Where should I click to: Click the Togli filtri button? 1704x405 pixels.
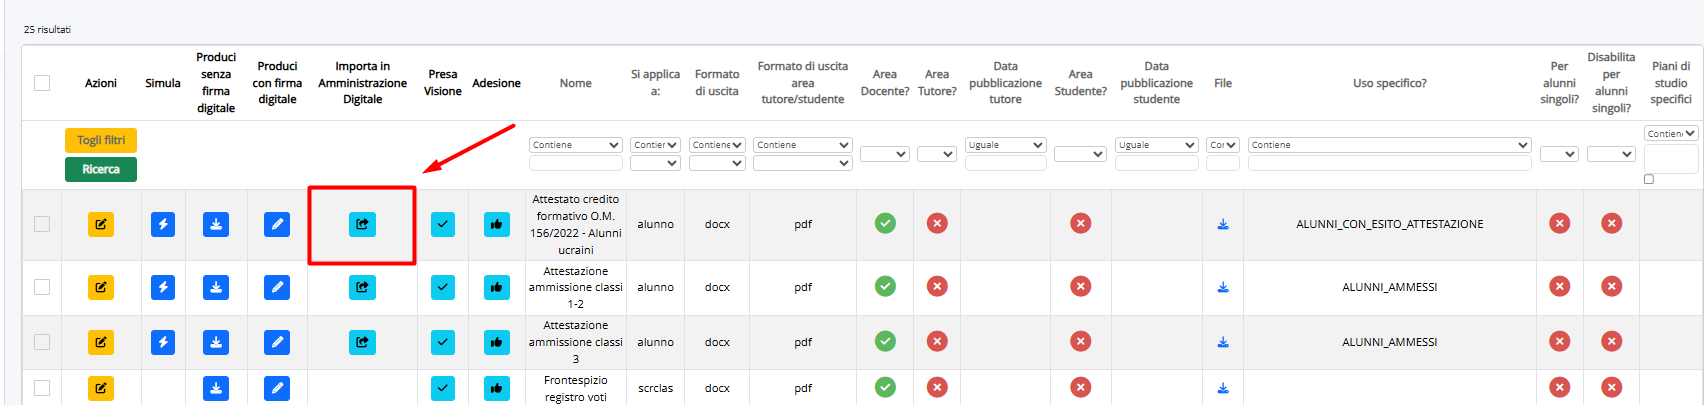coord(101,140)
